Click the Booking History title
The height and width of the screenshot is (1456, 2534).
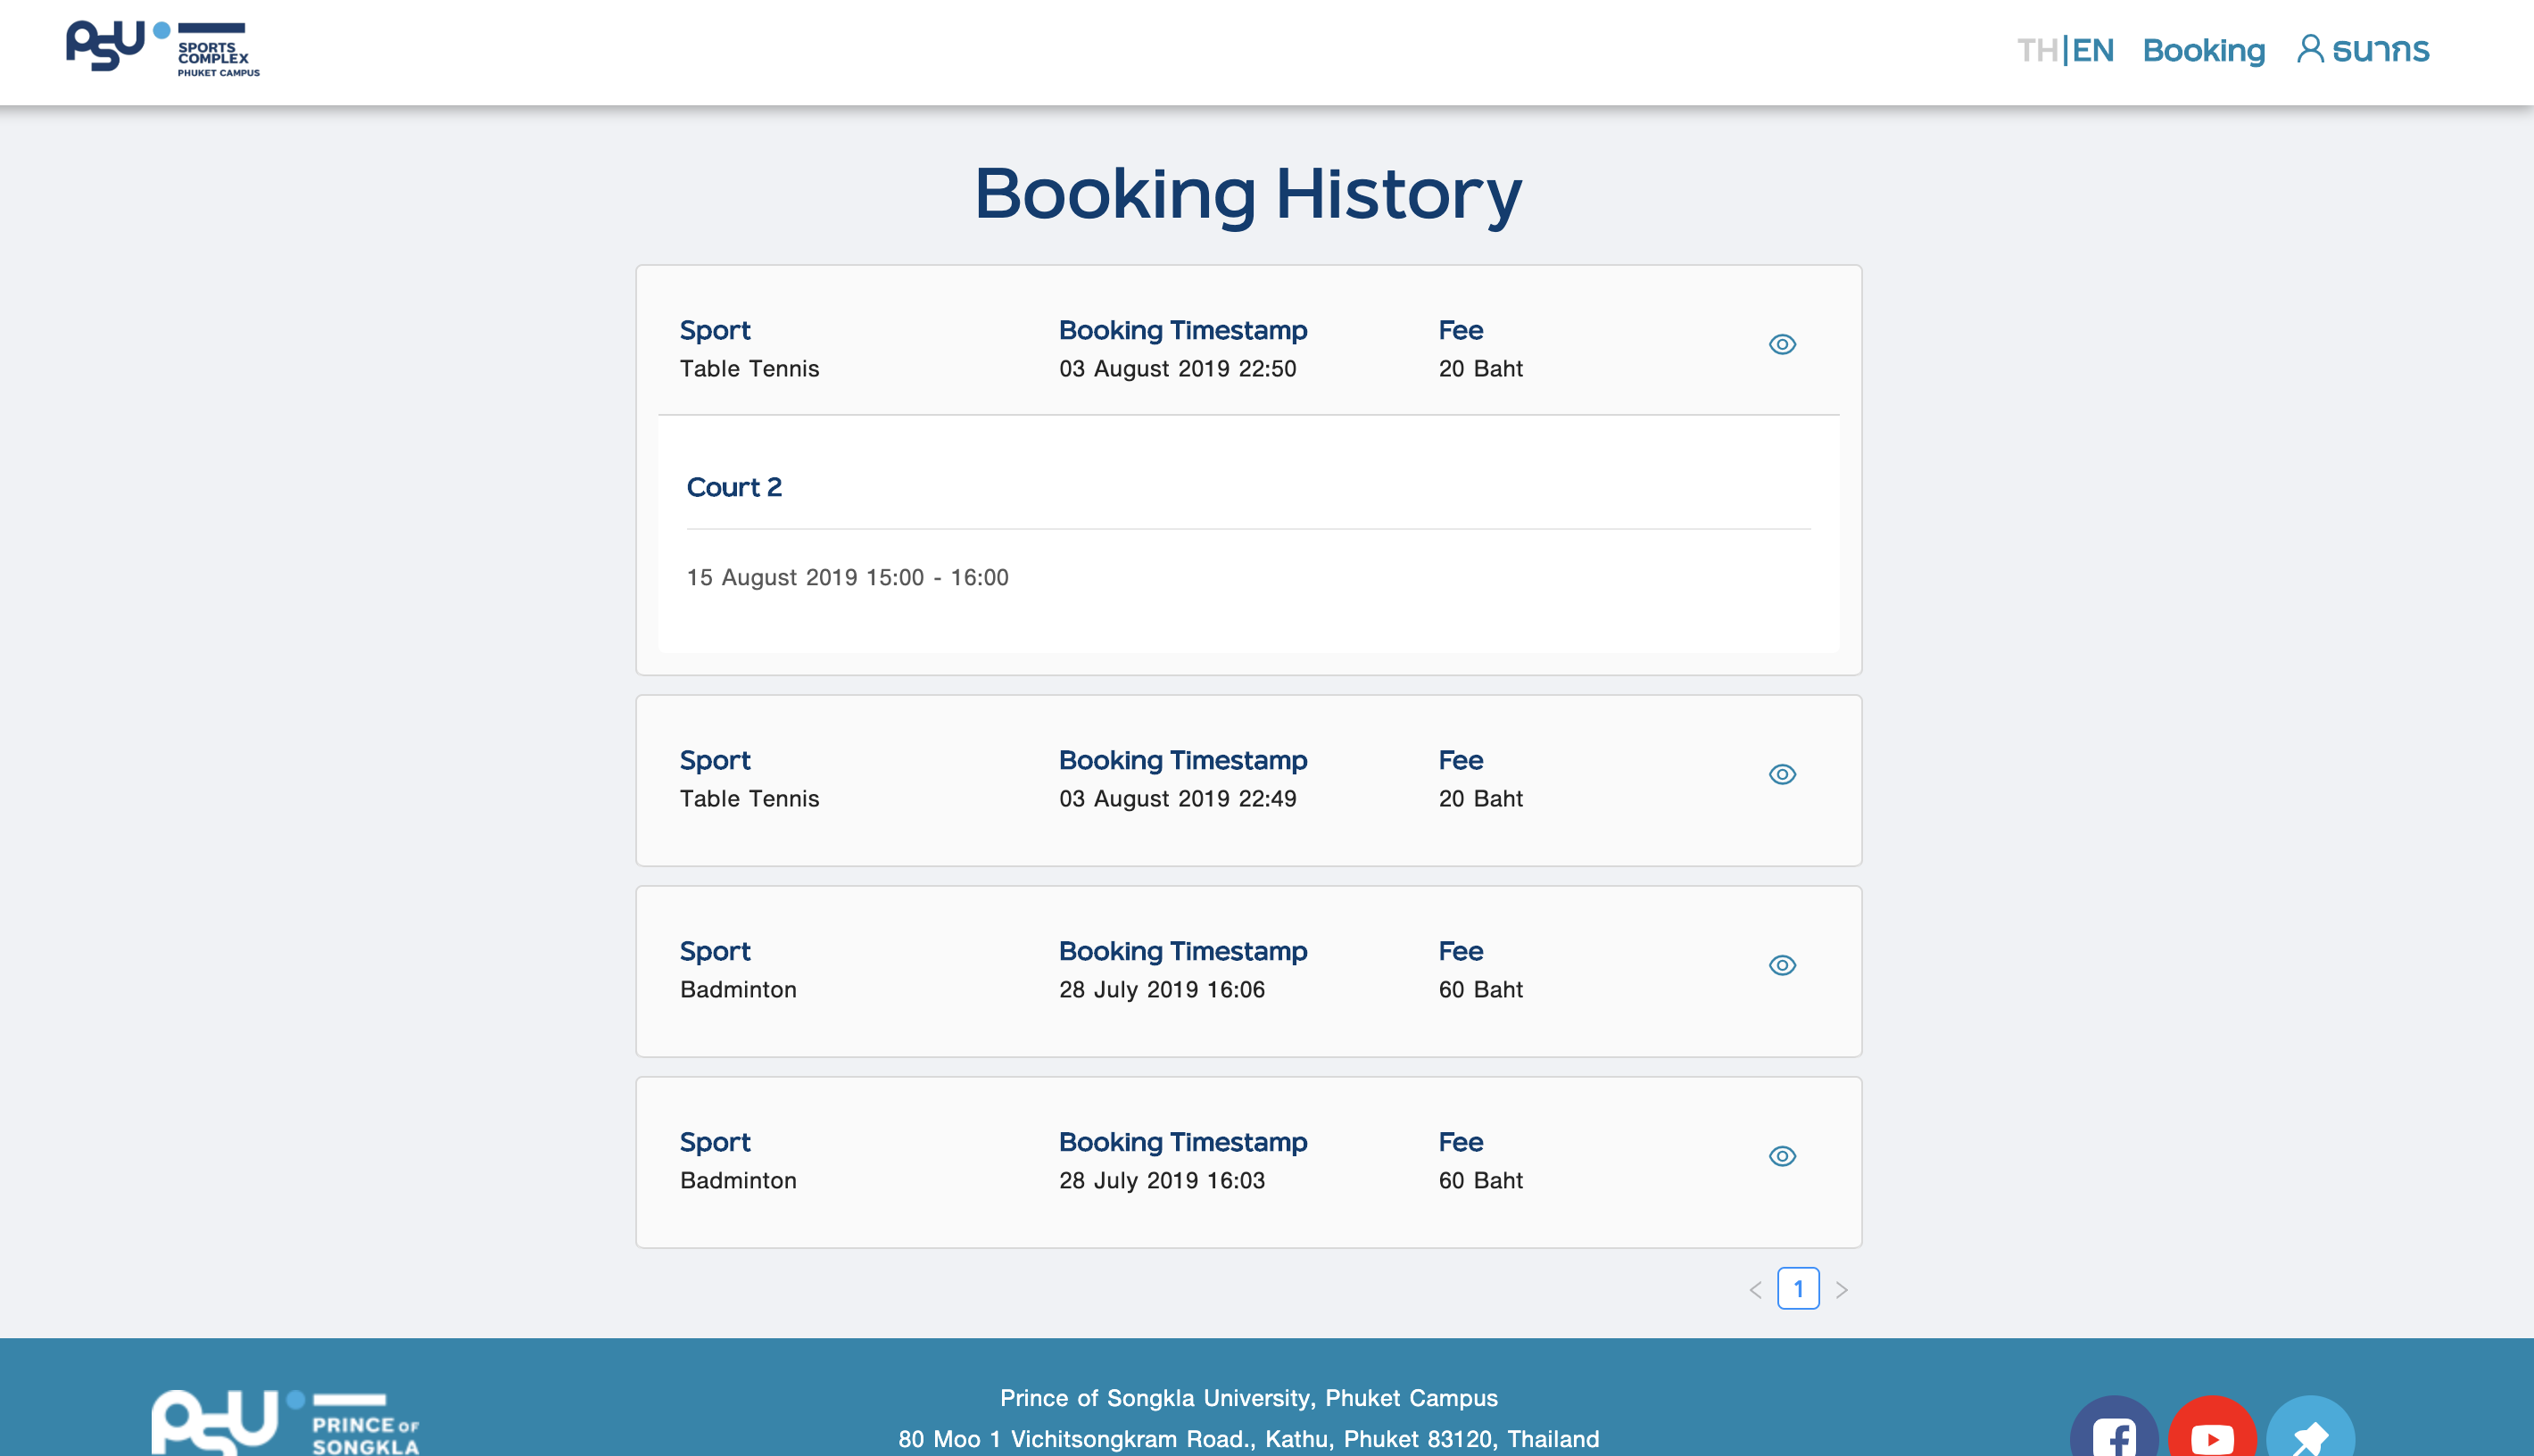point(1248,194)
